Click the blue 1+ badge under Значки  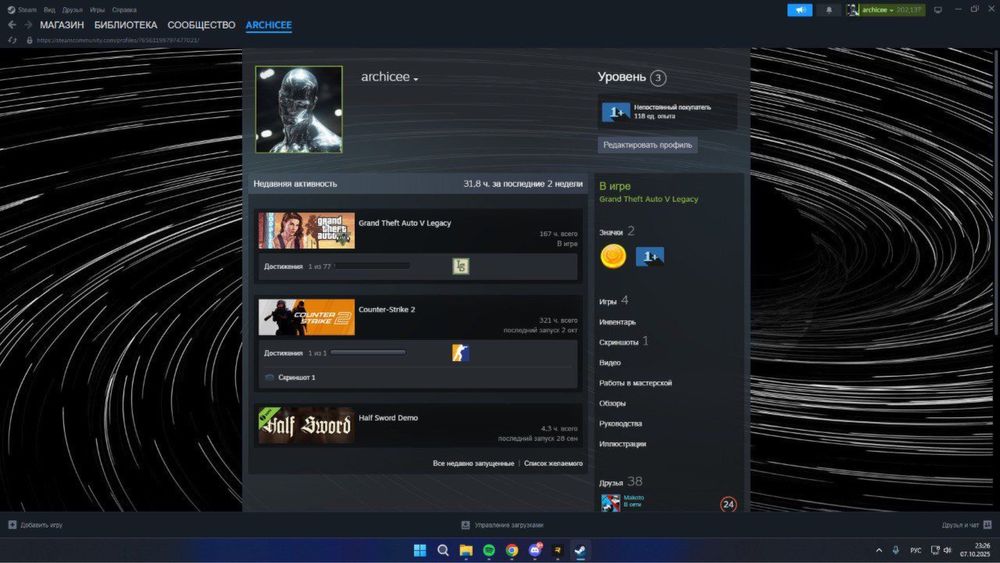(650, 256)
